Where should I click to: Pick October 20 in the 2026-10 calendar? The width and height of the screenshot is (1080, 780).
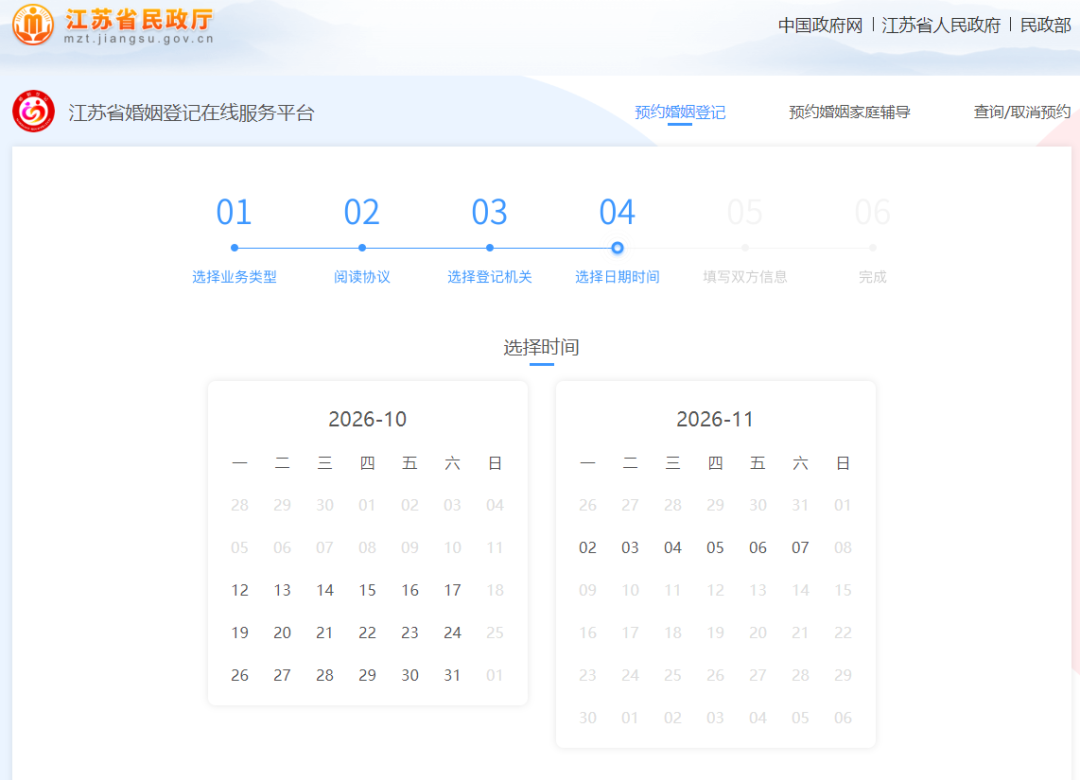[x=282, y=633]
